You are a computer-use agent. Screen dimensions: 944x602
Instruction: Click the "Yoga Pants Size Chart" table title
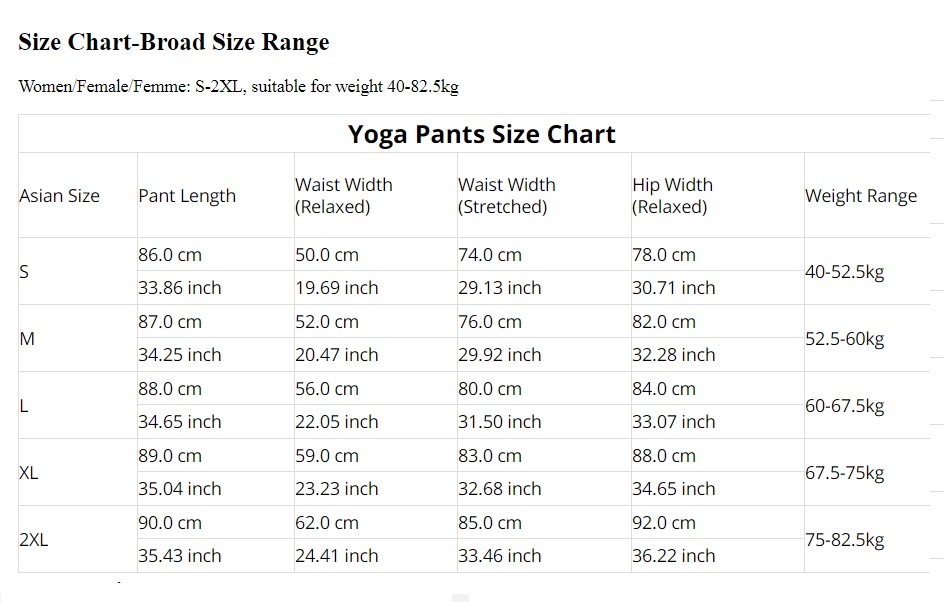pos(481,134)
